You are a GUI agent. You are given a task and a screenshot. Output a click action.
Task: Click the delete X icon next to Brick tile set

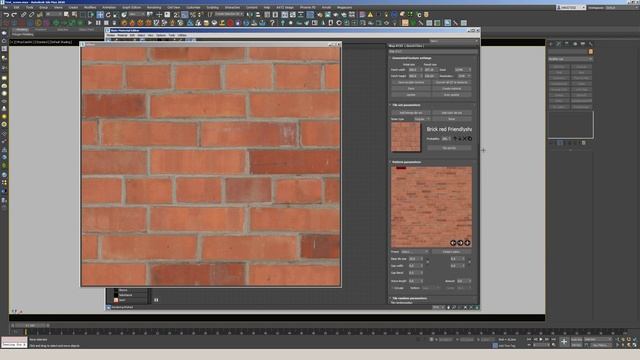coord(464,139)
